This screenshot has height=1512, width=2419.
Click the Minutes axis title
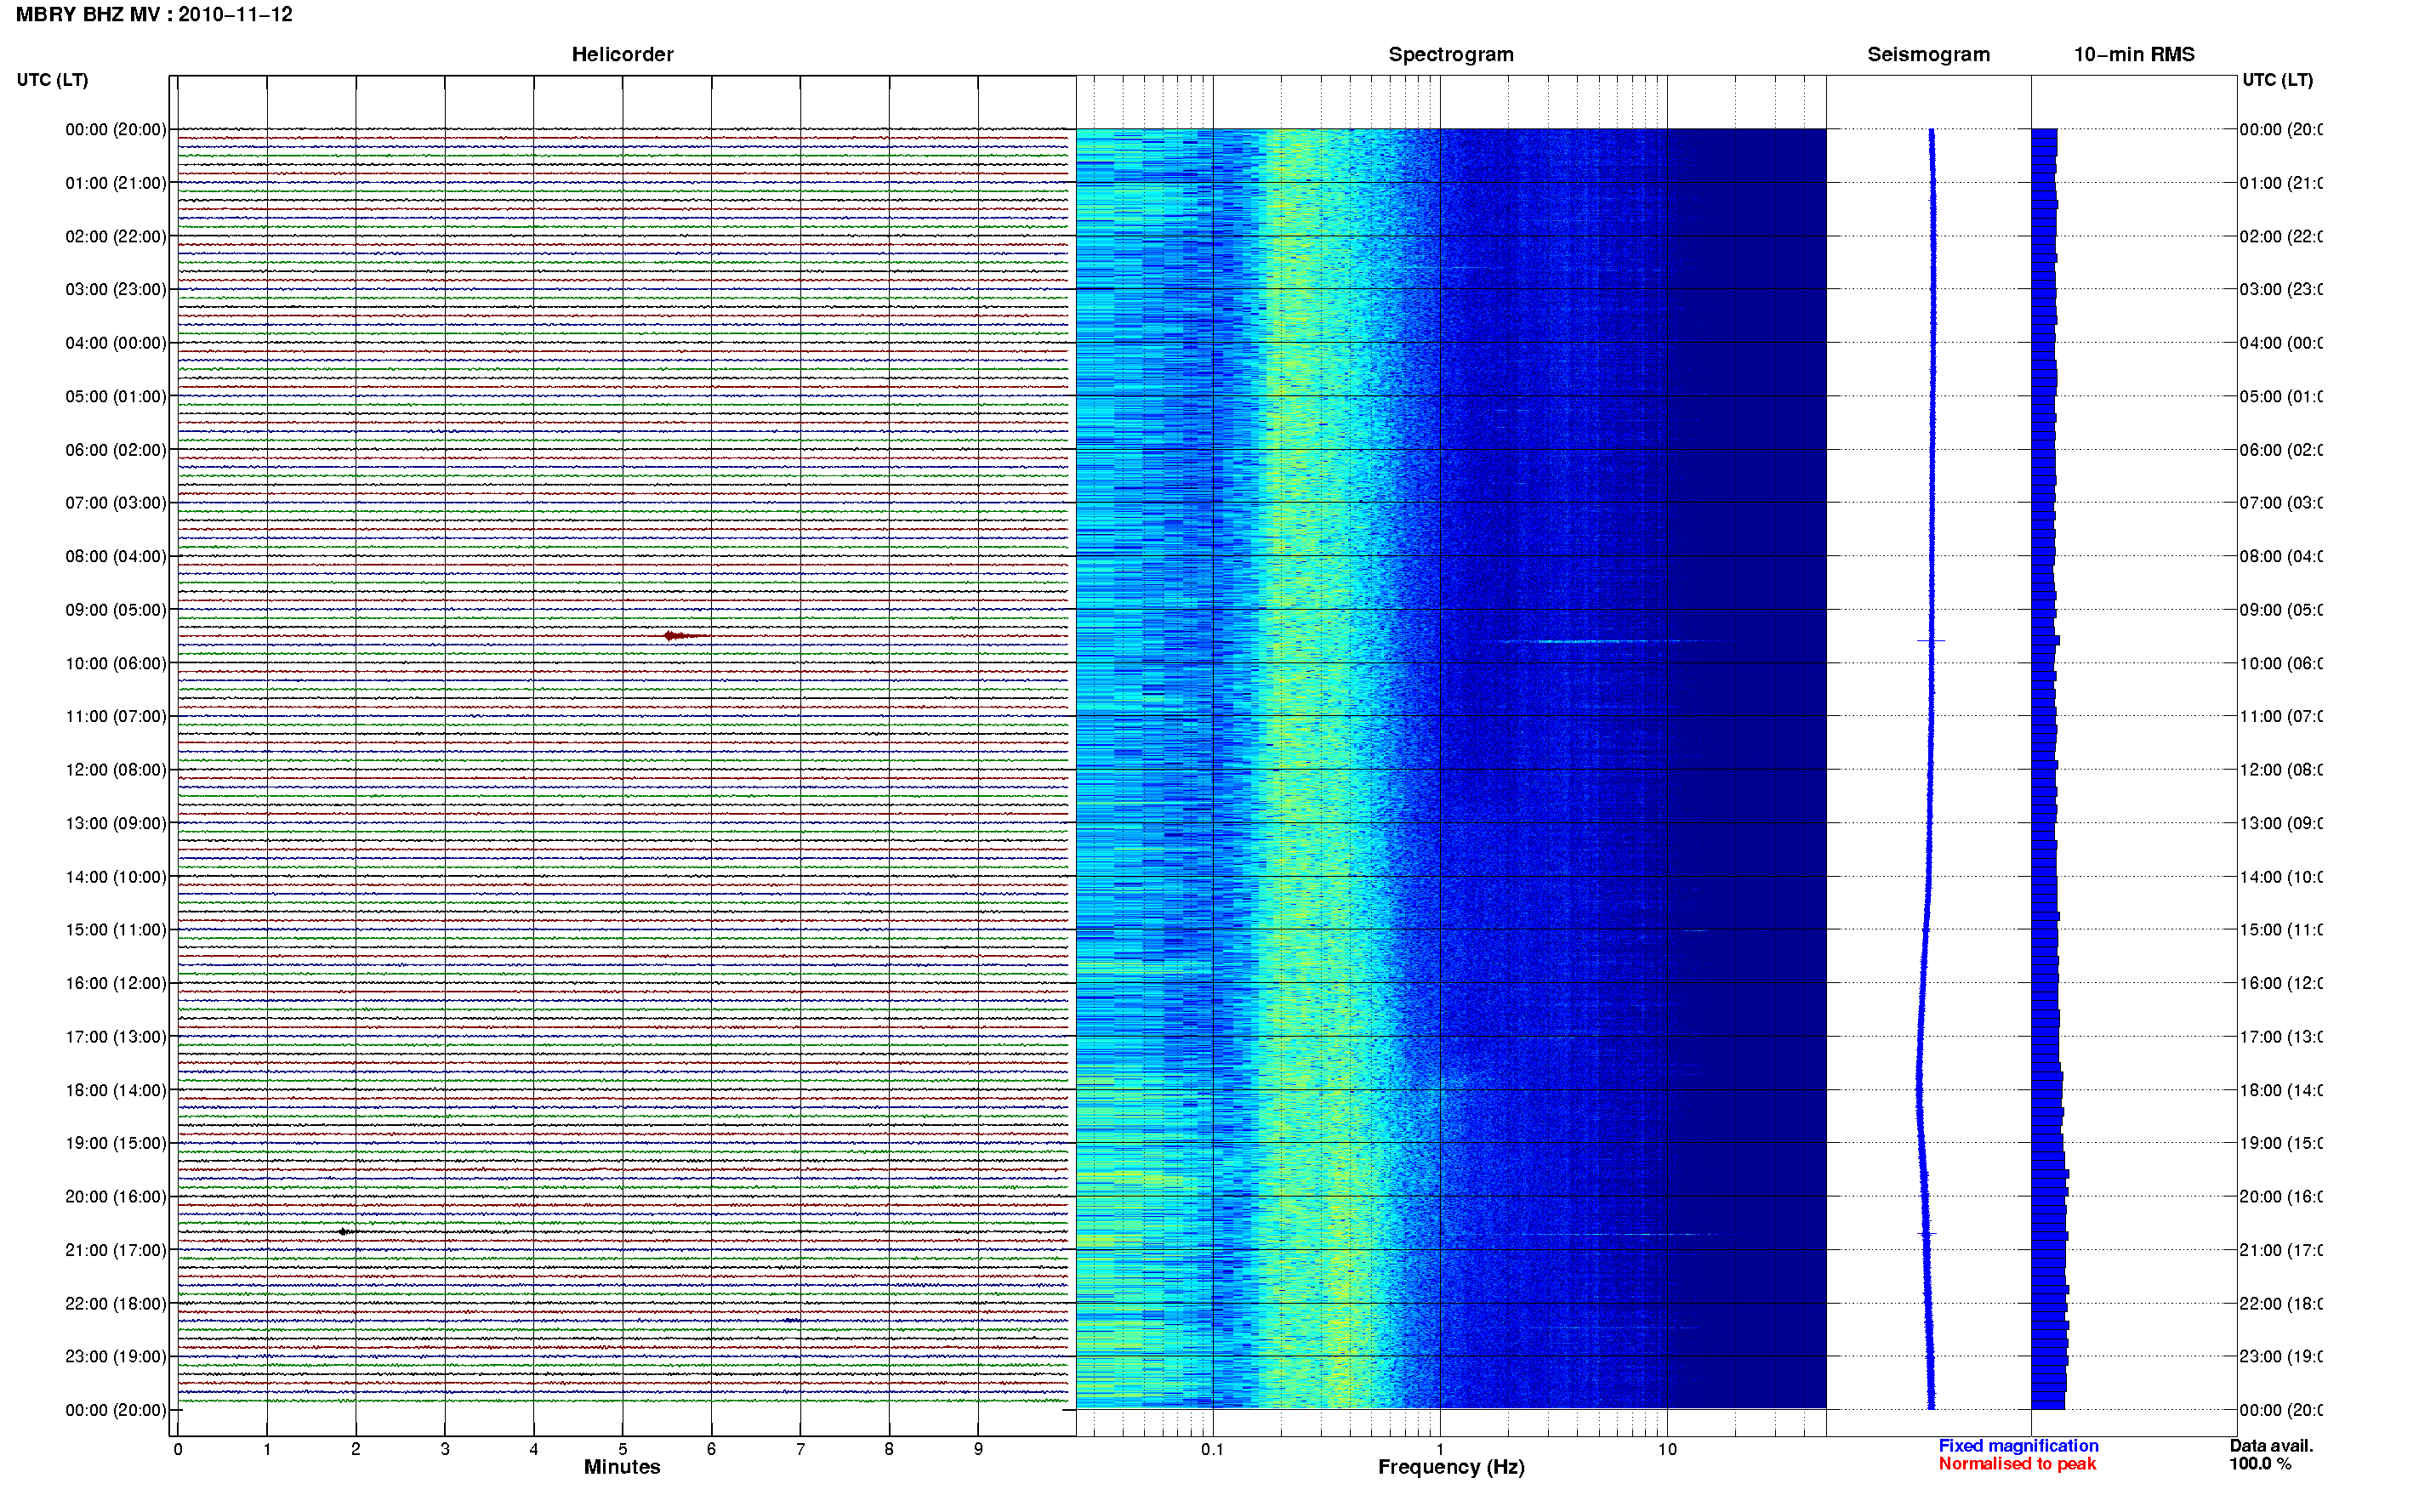point(622,1467)
